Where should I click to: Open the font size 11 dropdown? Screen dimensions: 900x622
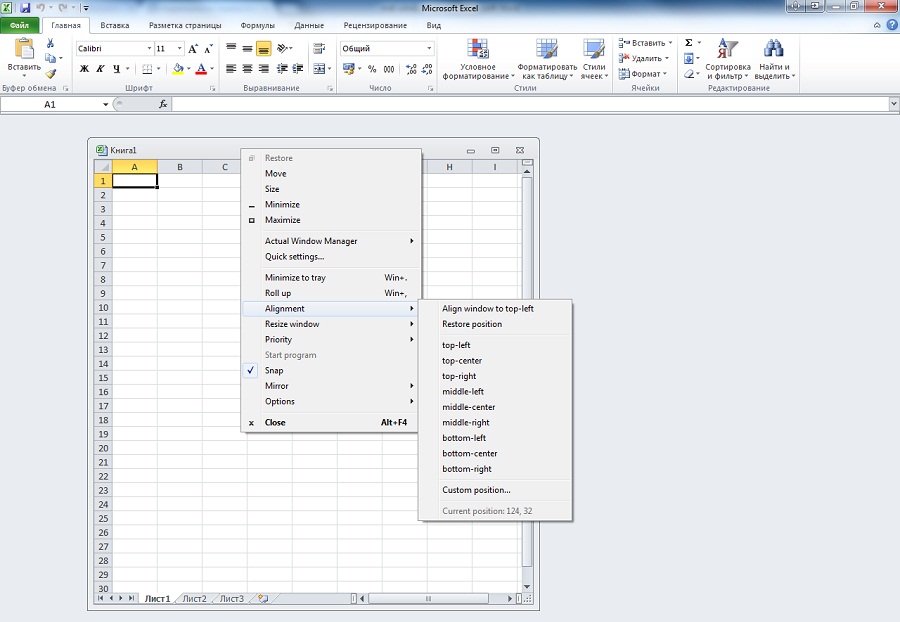click(180, 49)
